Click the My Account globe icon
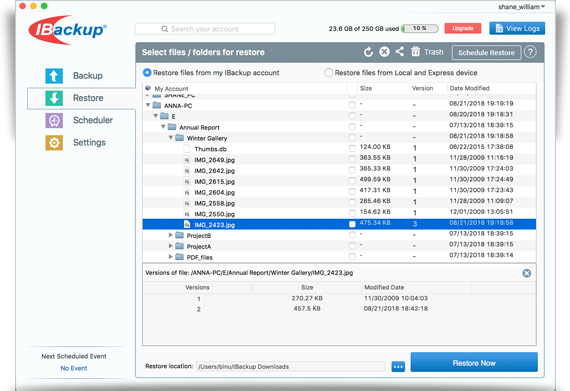The height and width of the screenshot is (391, 570). pyautogui.click(x=148, y=88)
